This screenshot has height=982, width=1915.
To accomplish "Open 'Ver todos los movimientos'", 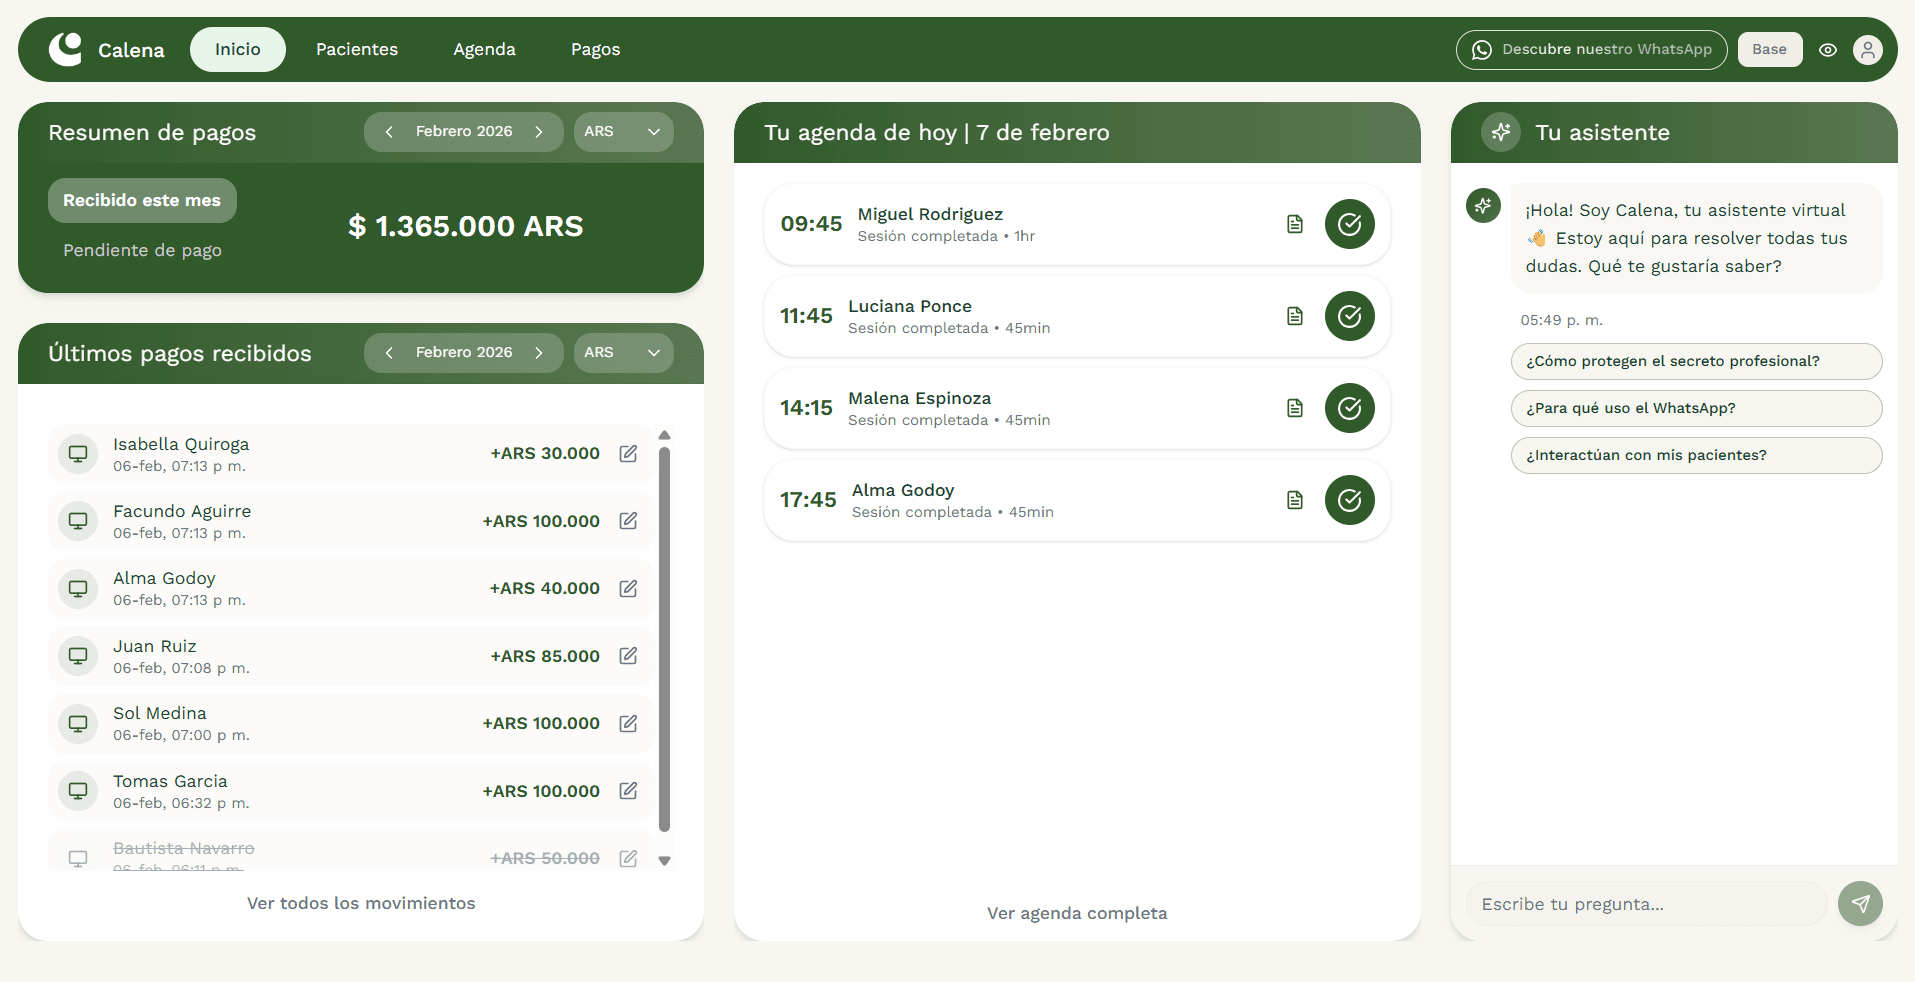I will pyautogui.click(x=360, y=902).
